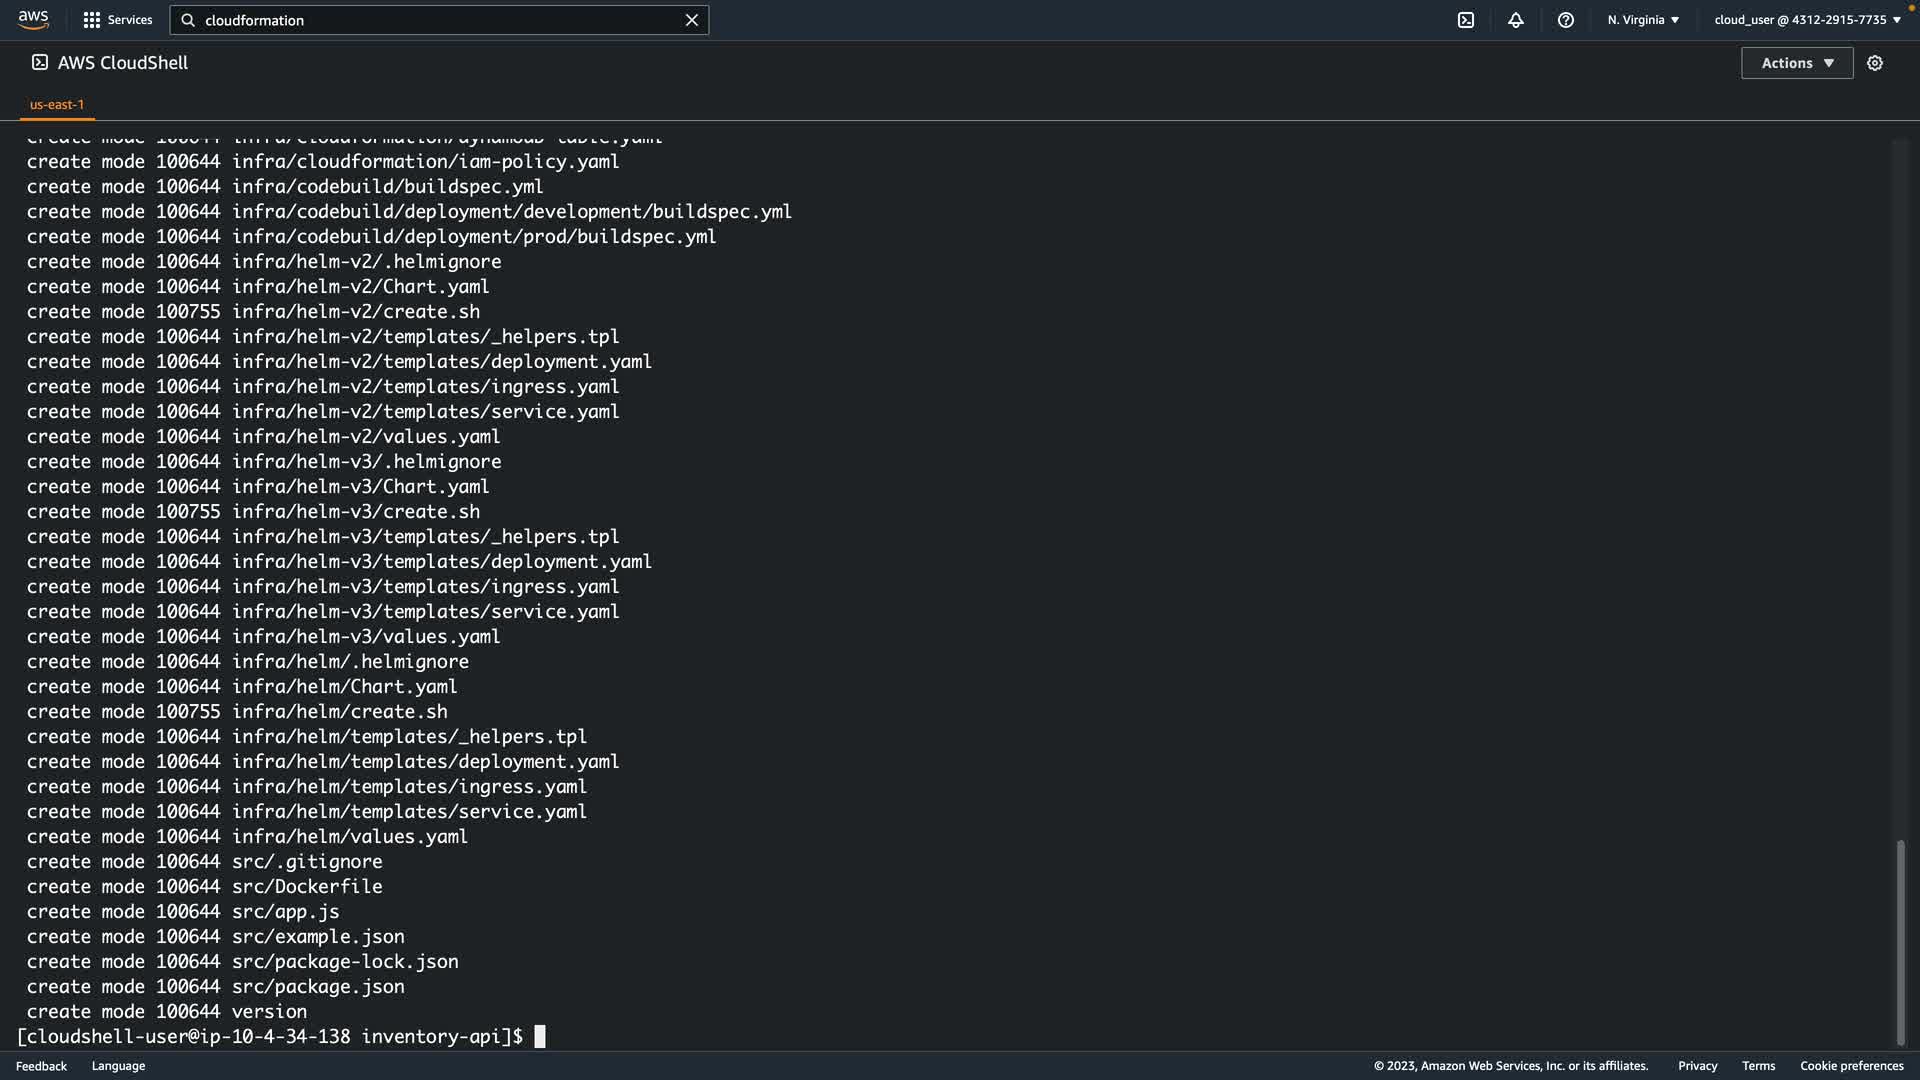Image resolution: width=1920 pixels, height=1080 pixels.
Task: Open the Services grid menu
Action: click(92, 20)
